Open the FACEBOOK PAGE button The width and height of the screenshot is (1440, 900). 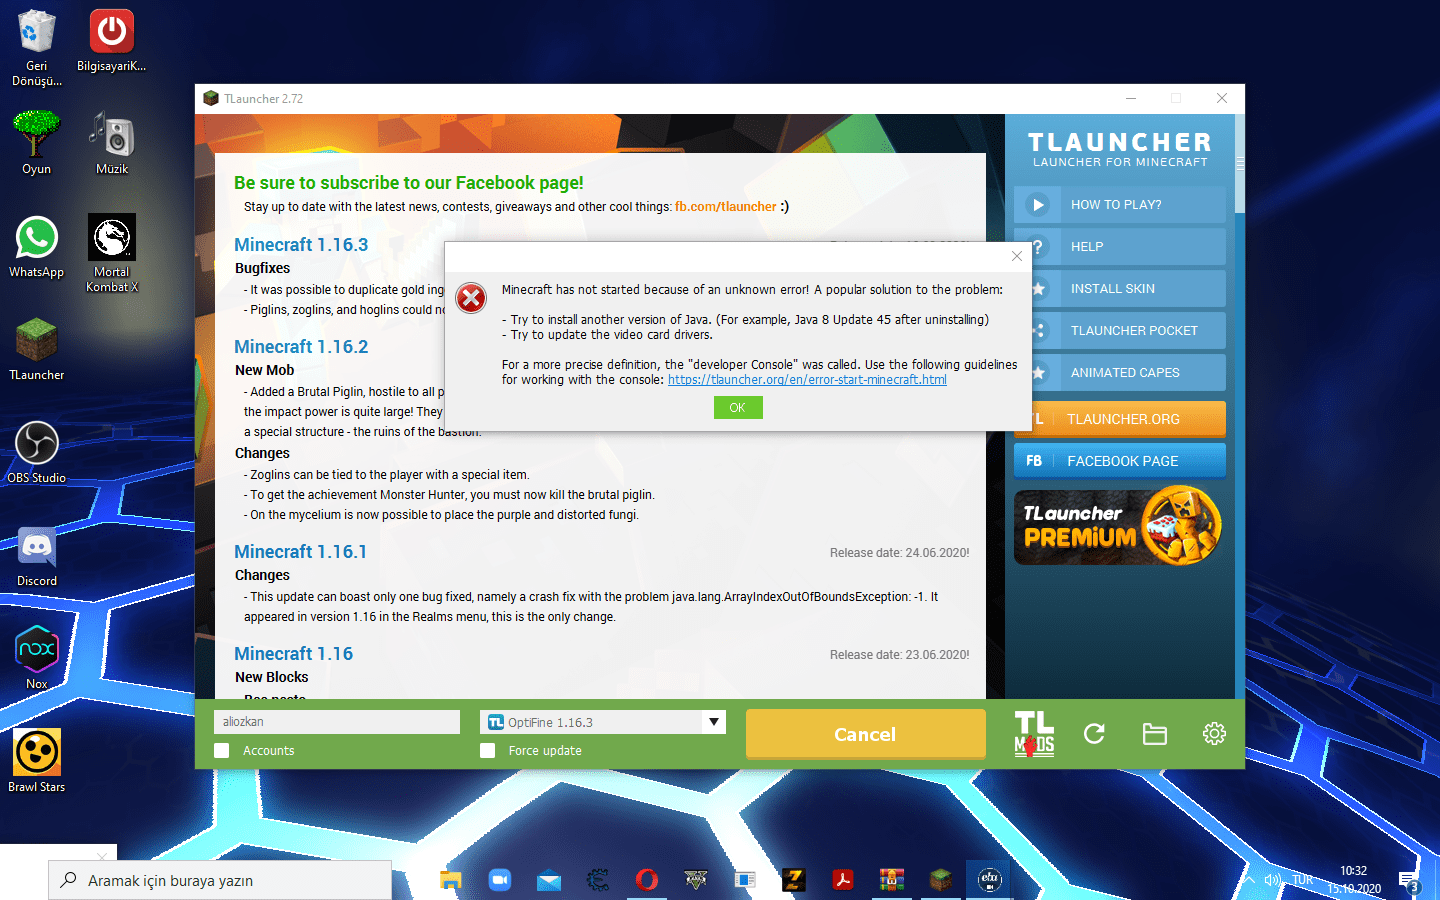point(1120,461)
